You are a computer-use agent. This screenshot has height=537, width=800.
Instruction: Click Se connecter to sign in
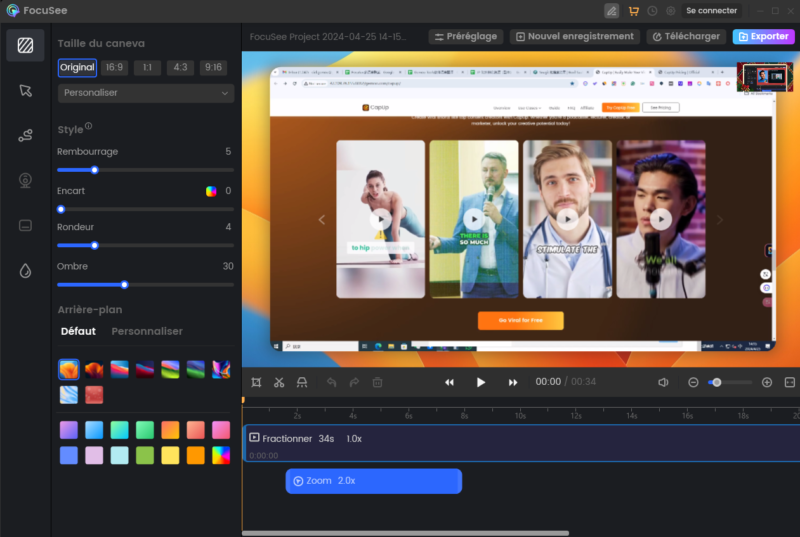(x=711, y=11)
